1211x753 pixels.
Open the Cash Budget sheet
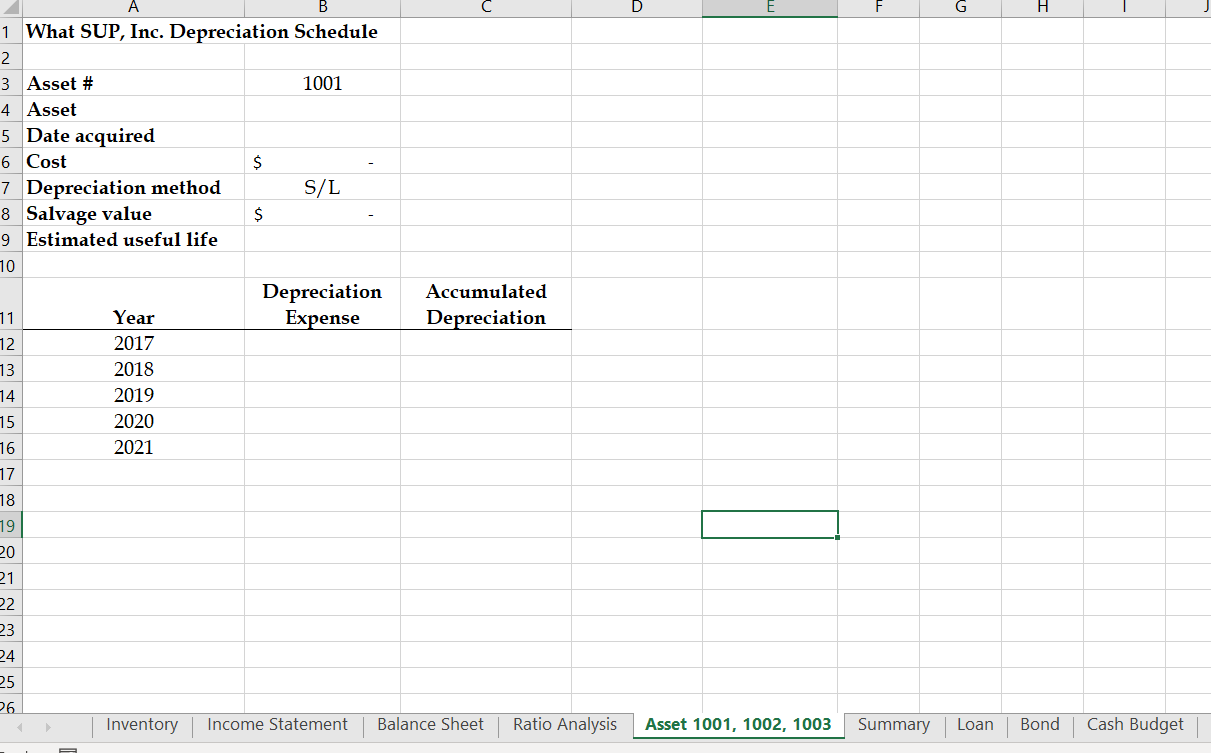coord(1135,724)
